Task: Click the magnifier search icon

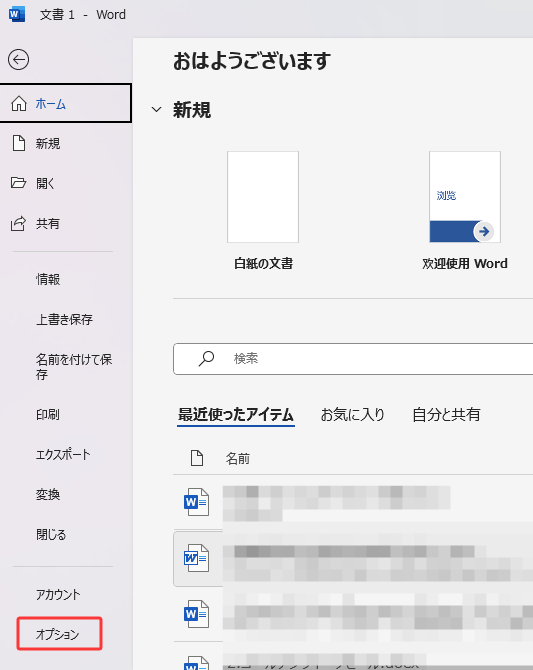Action: (x=206, y=359)
